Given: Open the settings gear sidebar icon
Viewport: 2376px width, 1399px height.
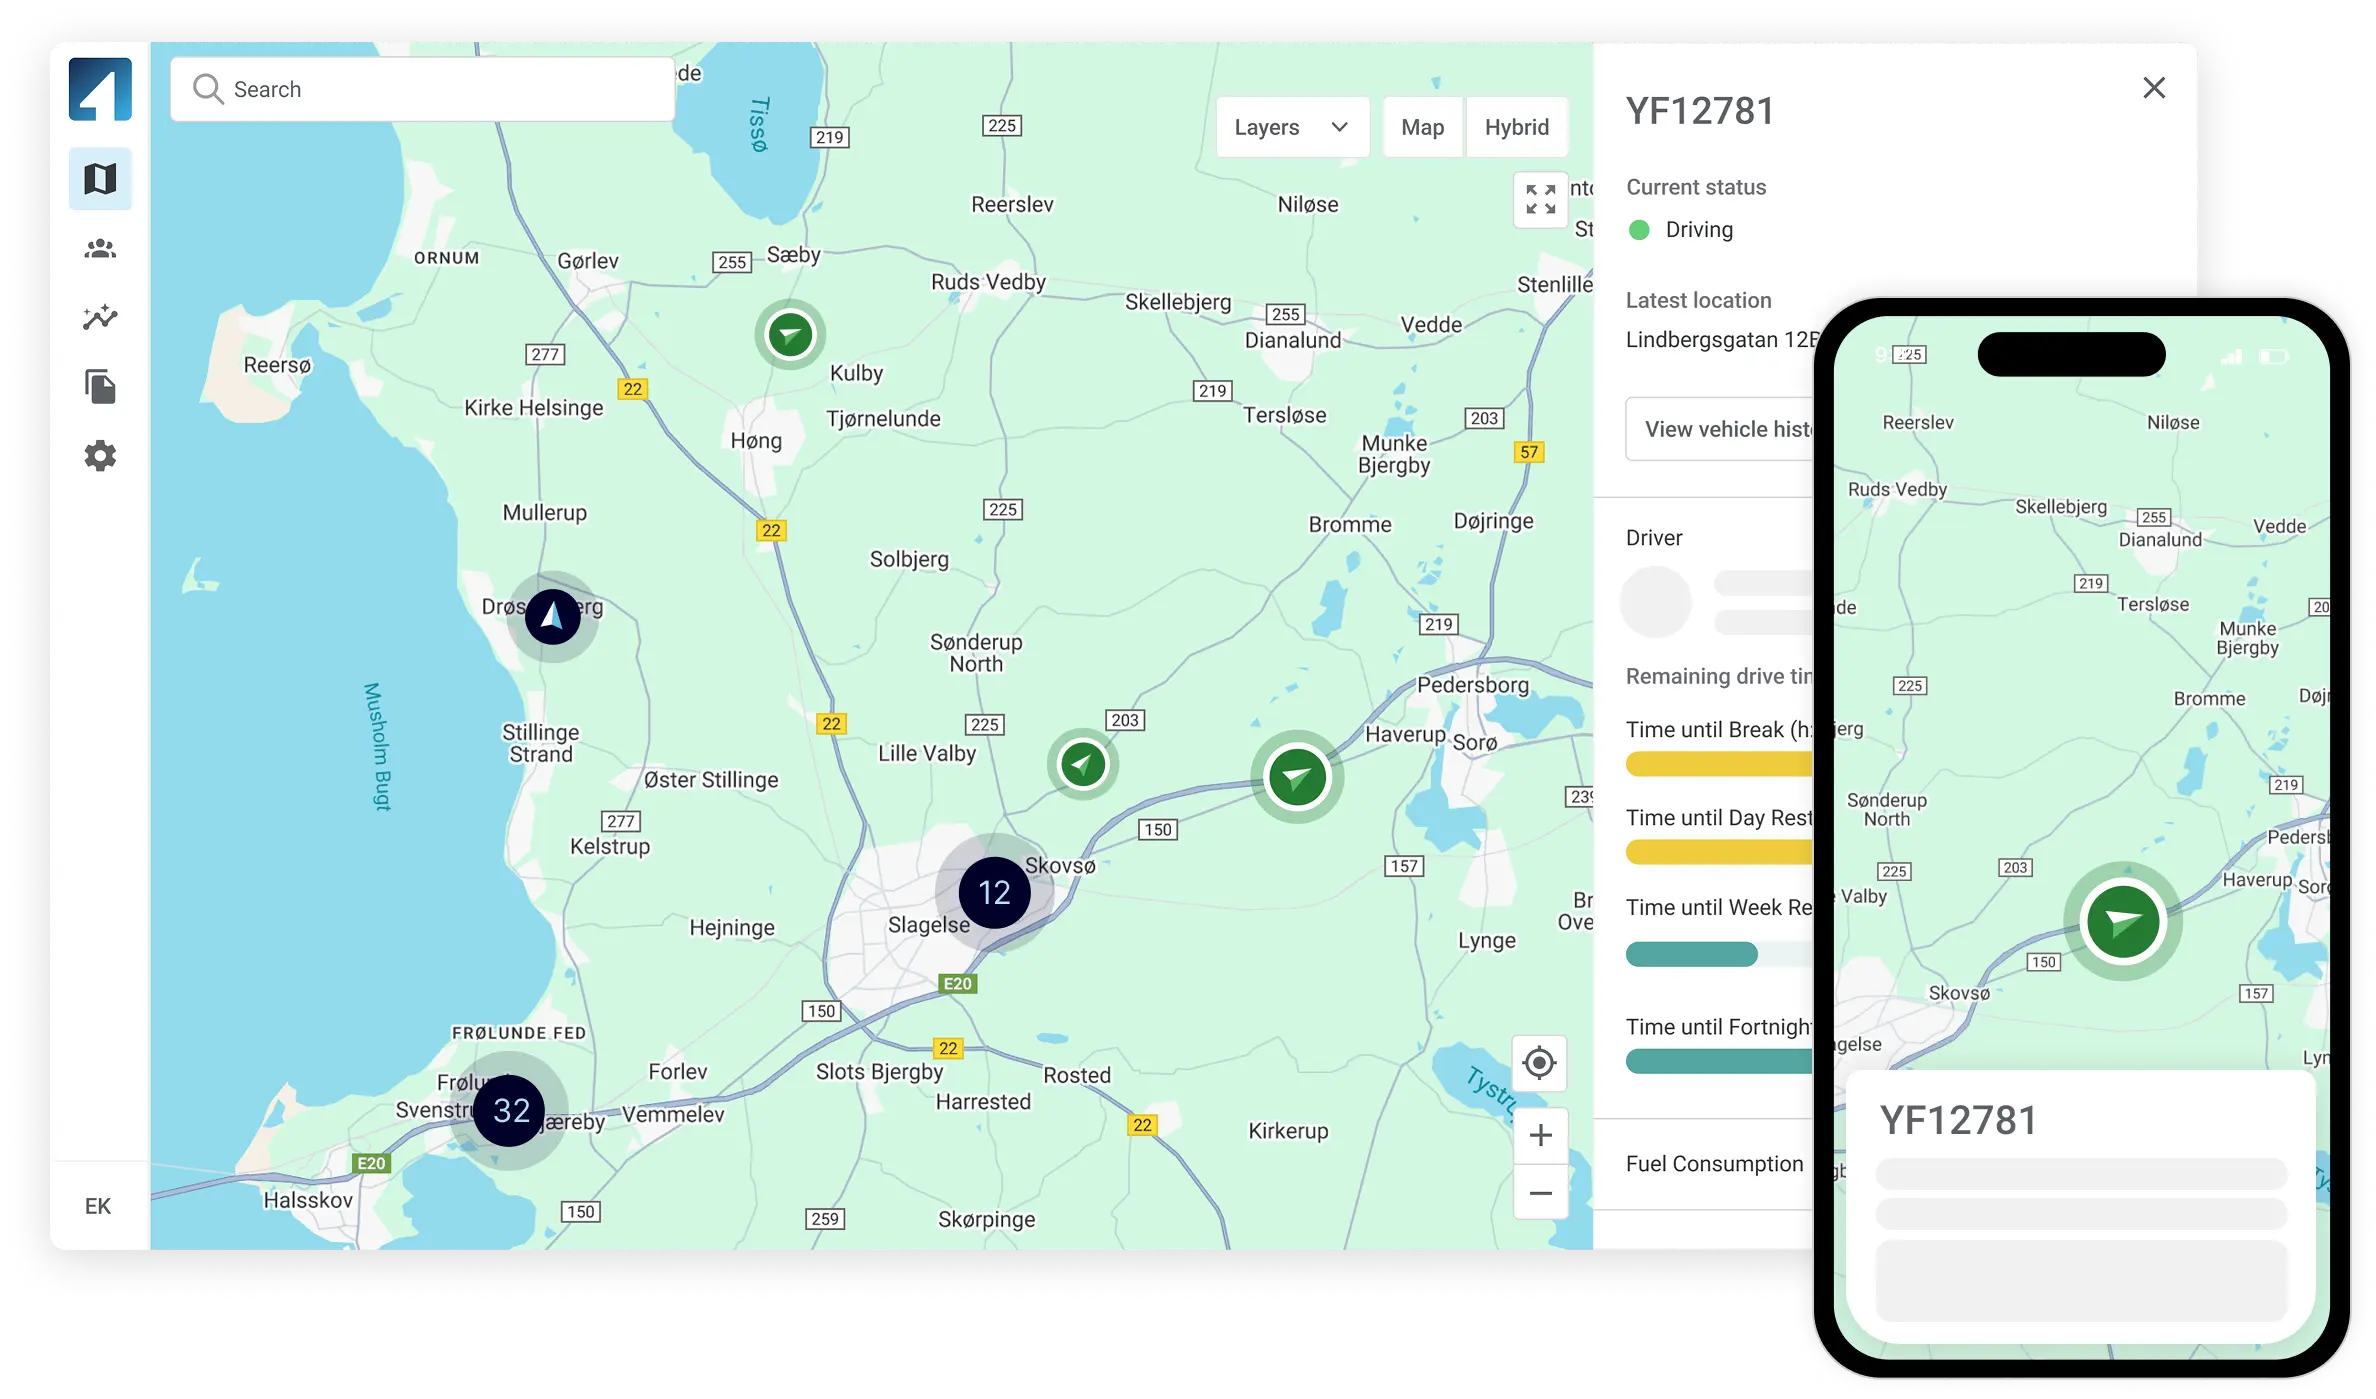Looking at the screenshot, I should click(x=100, y=456).
